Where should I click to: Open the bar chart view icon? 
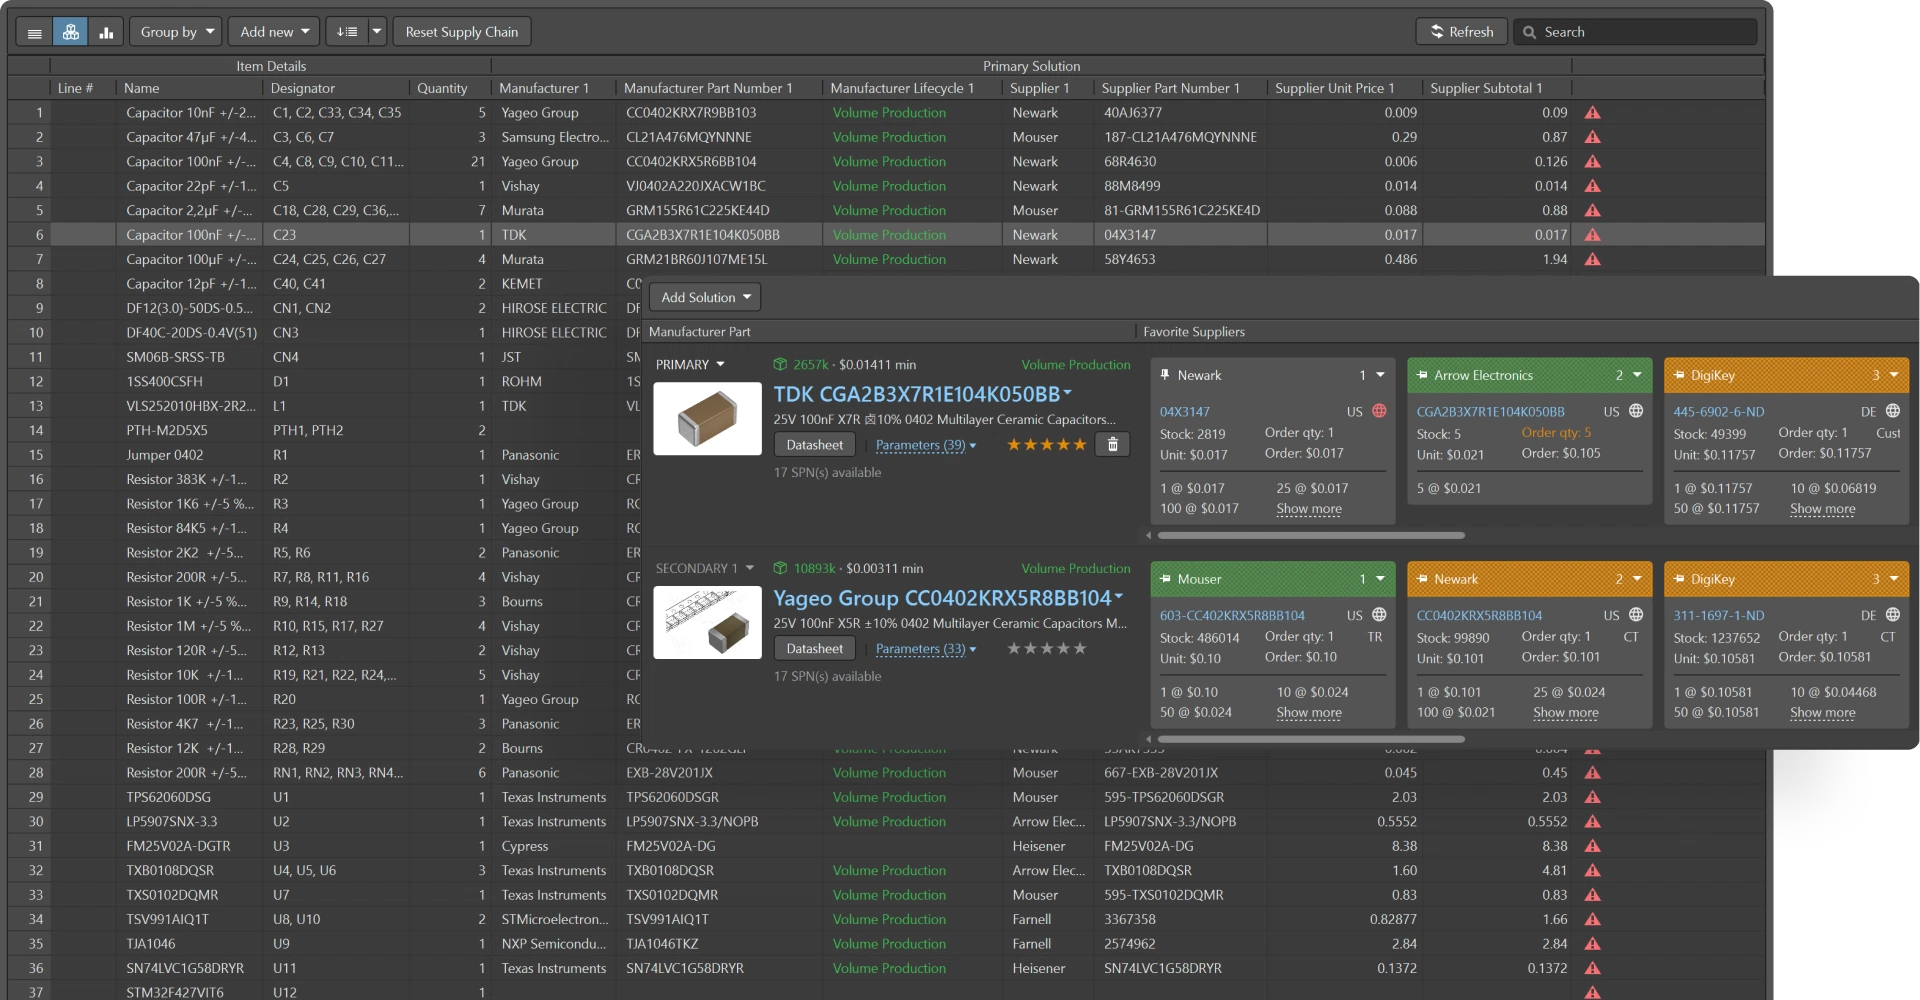pyautogui.click(x=106, y=32)
